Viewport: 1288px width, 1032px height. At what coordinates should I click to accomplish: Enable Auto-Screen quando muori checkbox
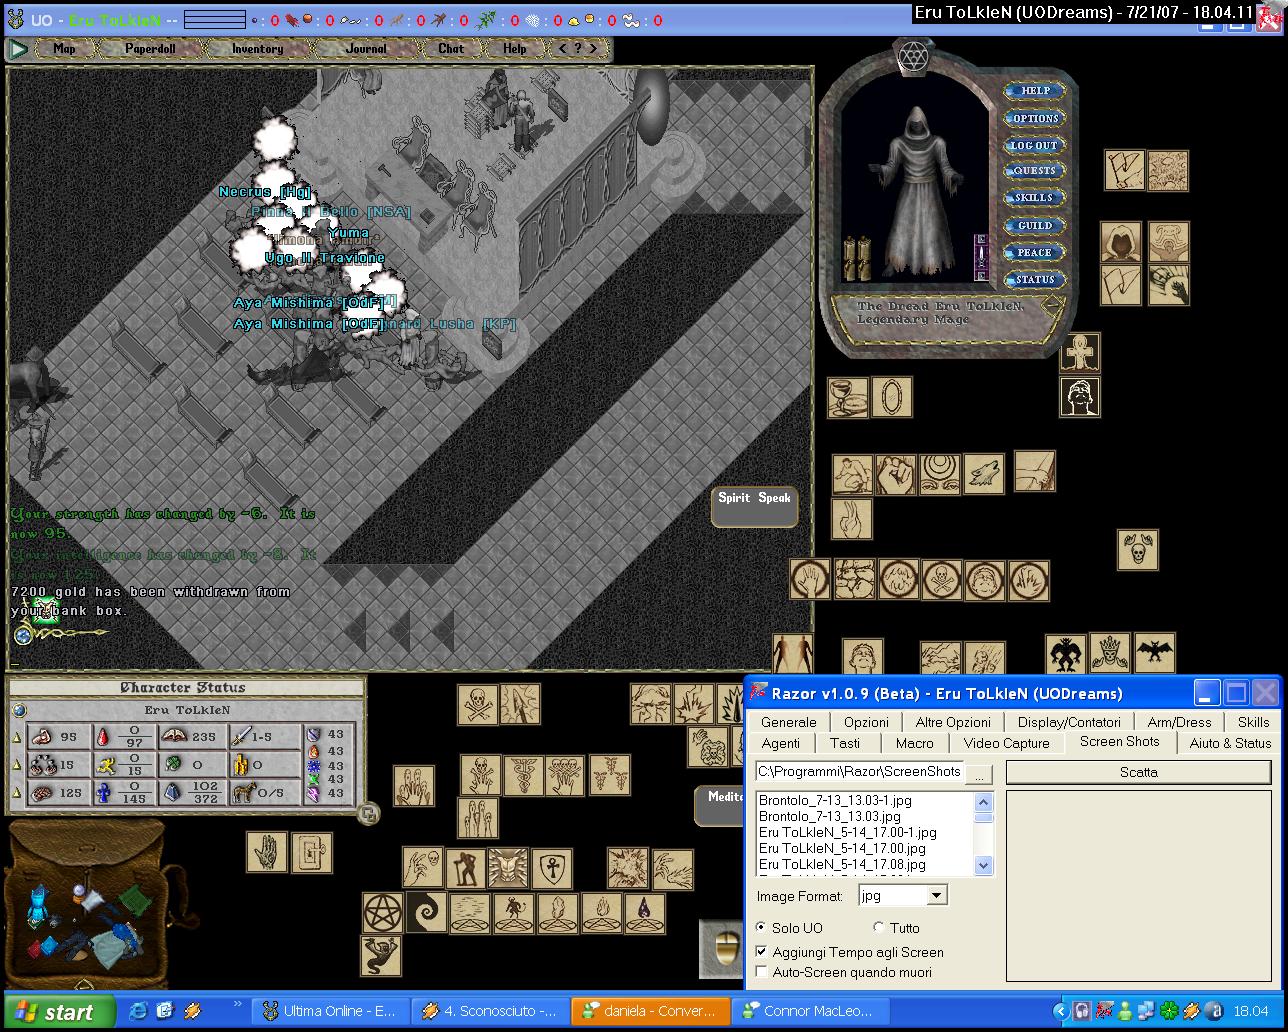pyautogui.click(x=762, y=972)
